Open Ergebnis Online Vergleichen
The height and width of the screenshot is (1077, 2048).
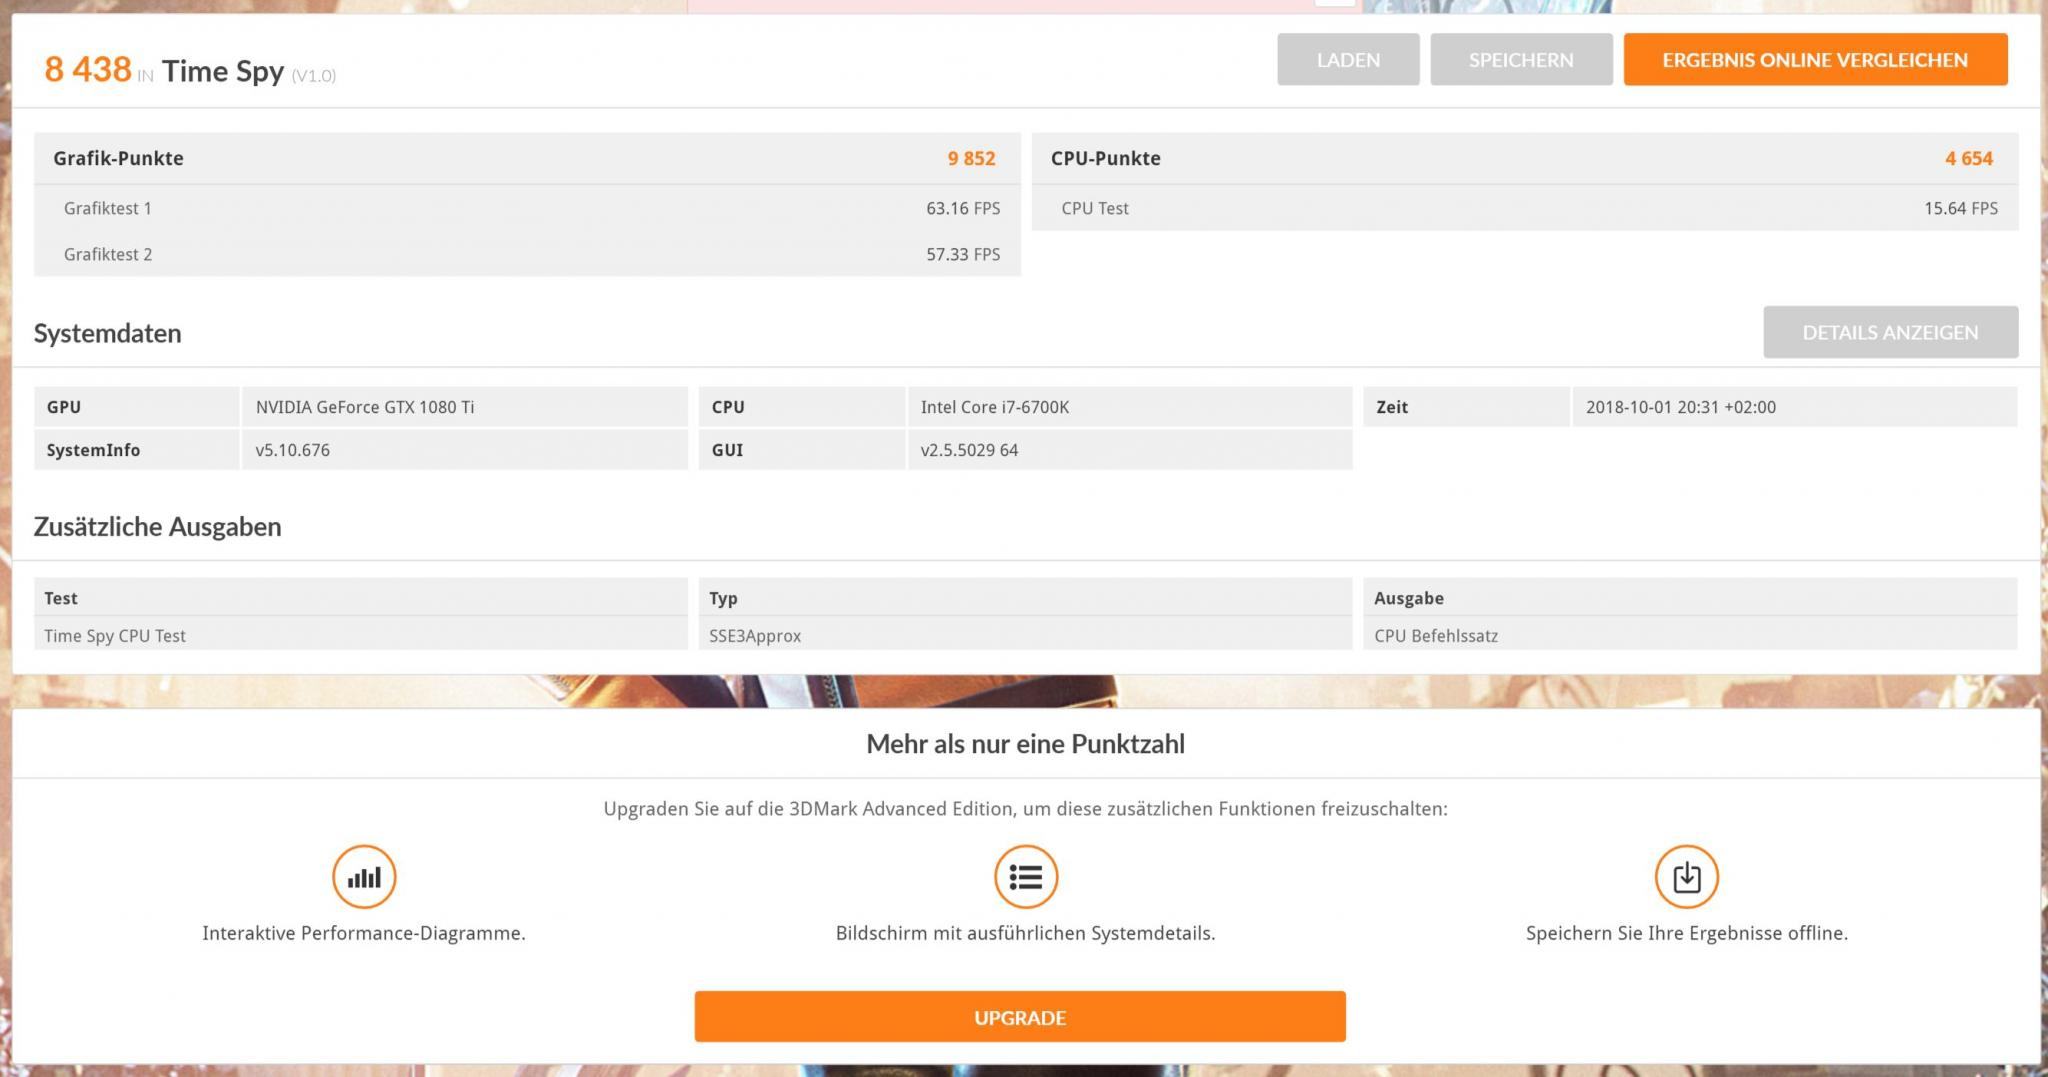[x=1815, y=59]
